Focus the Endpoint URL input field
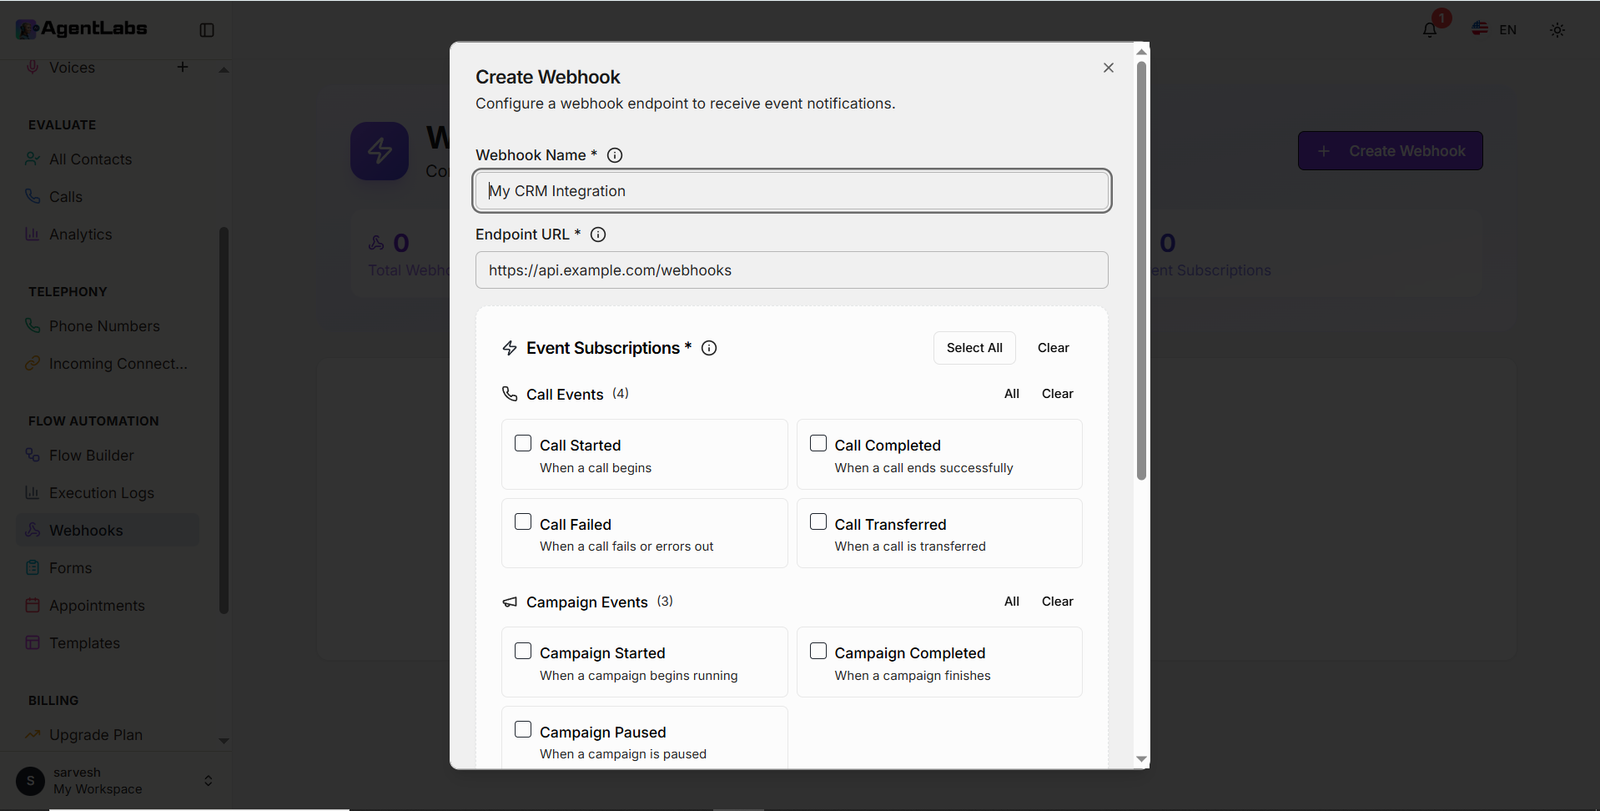The image size is (1600, 811). (791, 270)
